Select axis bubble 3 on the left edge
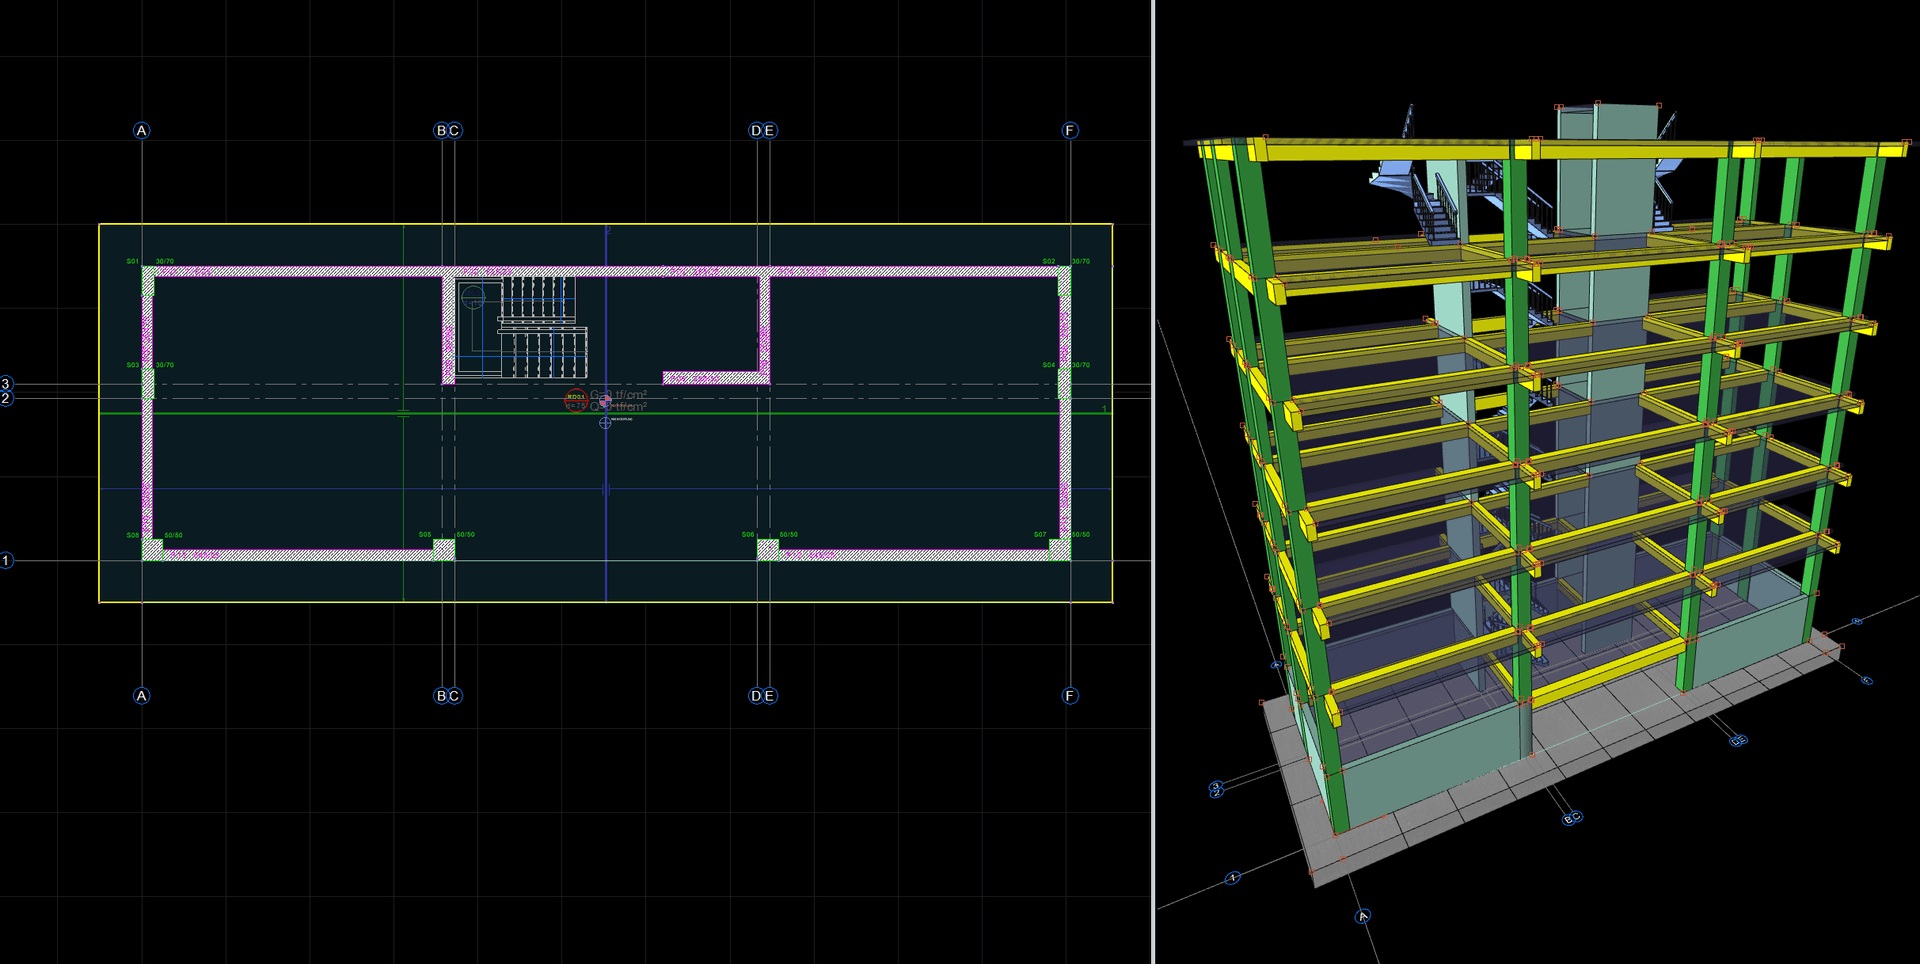This screenshot has height=964, width=1920. pyautogui.click(x=6, y=384)
